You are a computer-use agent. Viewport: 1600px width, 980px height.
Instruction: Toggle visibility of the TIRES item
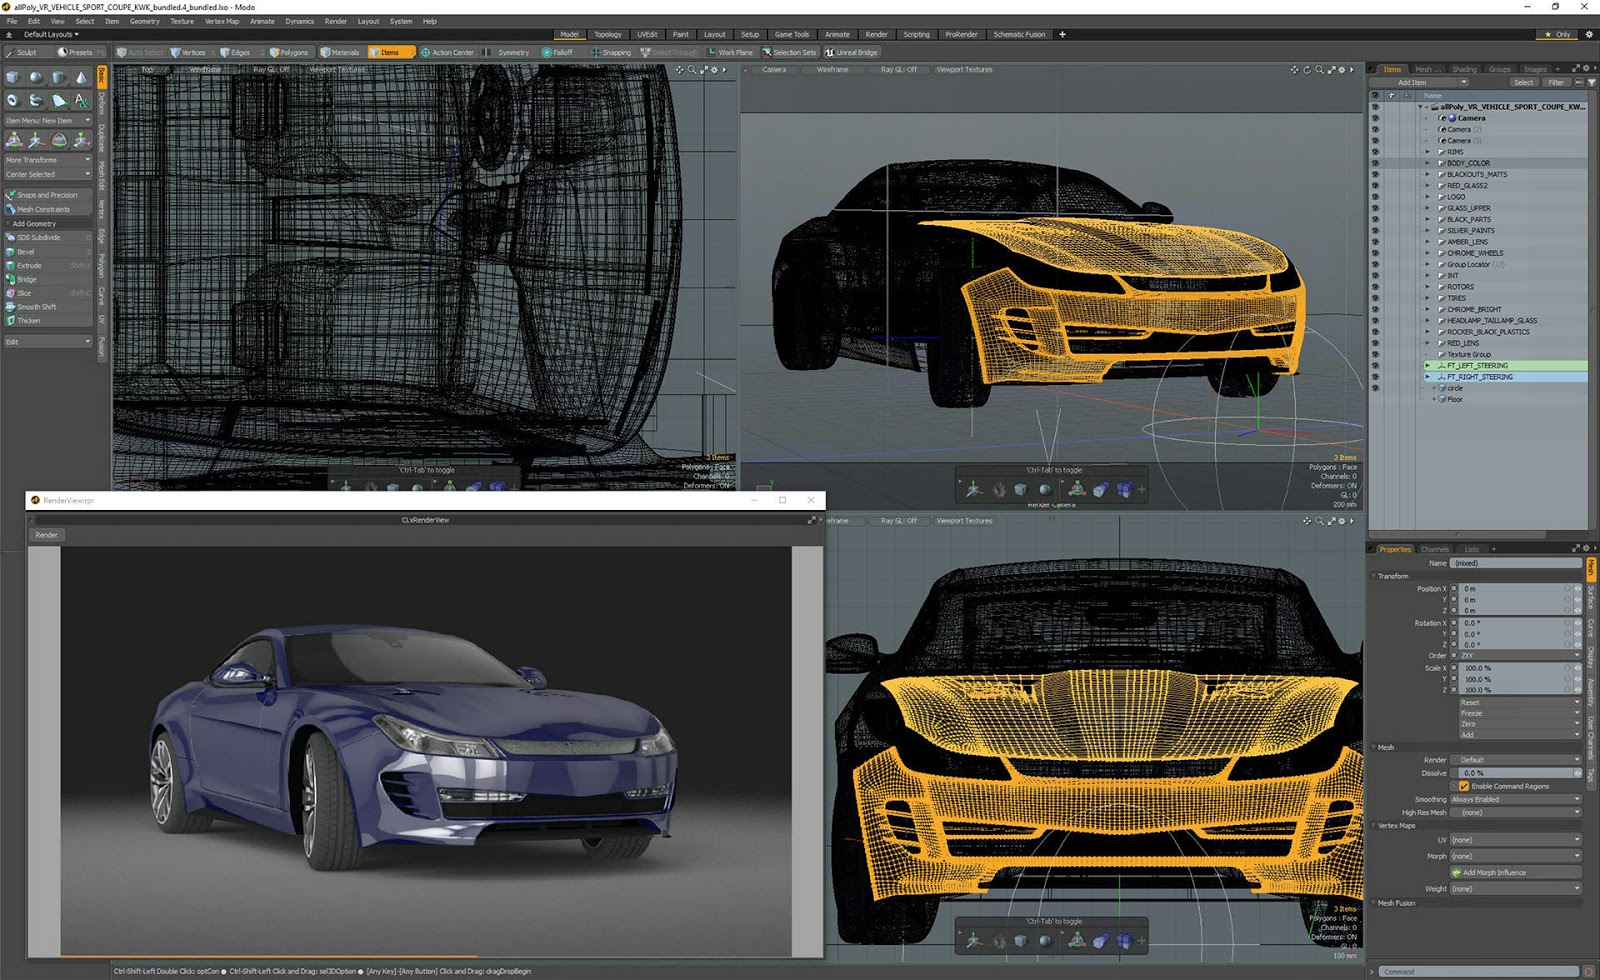pyautogui.click(x=1375, y=298)
